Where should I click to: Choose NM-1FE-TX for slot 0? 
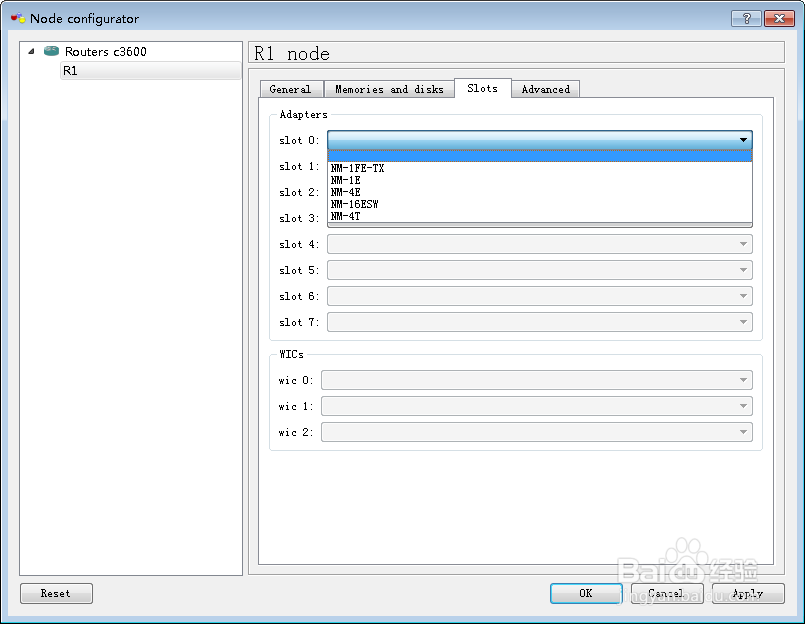pyautogui.click(x=540, y=168)
